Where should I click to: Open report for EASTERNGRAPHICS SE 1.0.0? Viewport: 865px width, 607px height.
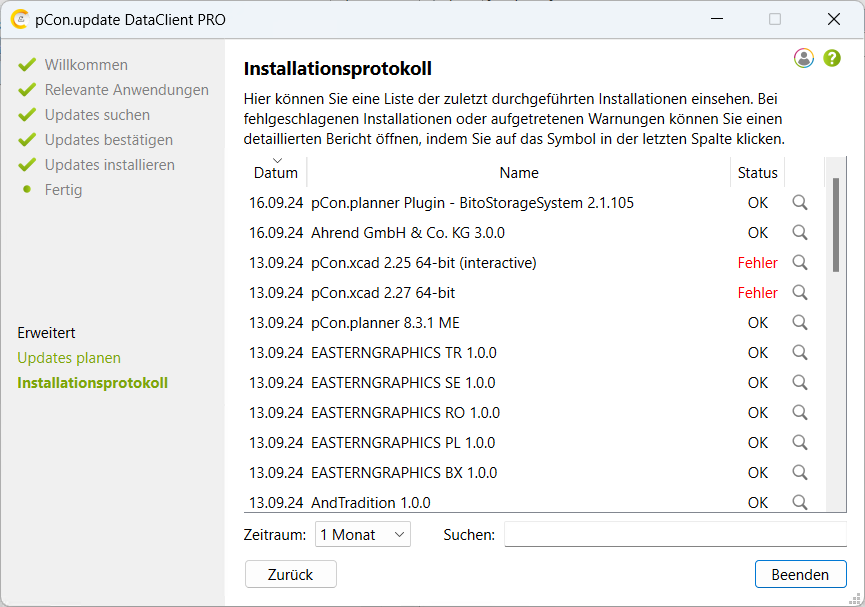pos(800,382)
